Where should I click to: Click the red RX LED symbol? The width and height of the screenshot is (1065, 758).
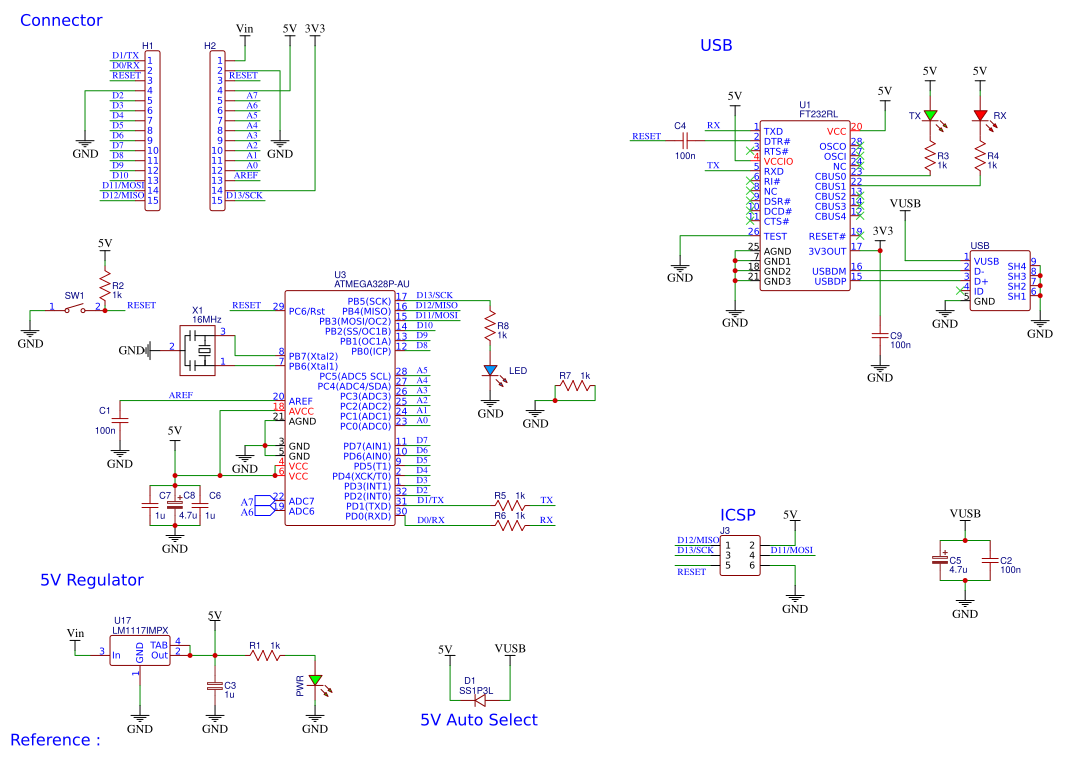979,116
